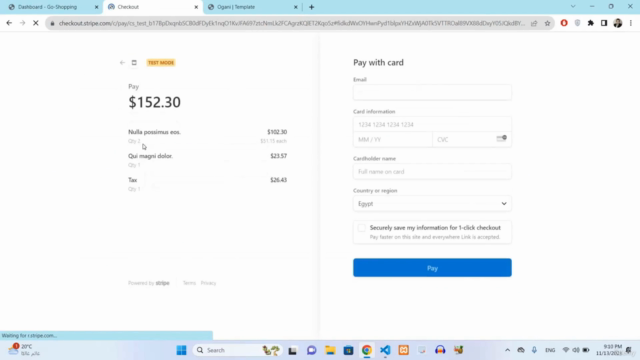
Task: Open the headphones app in taskbar
Action: pyautogui.click(x=440, y=350)
